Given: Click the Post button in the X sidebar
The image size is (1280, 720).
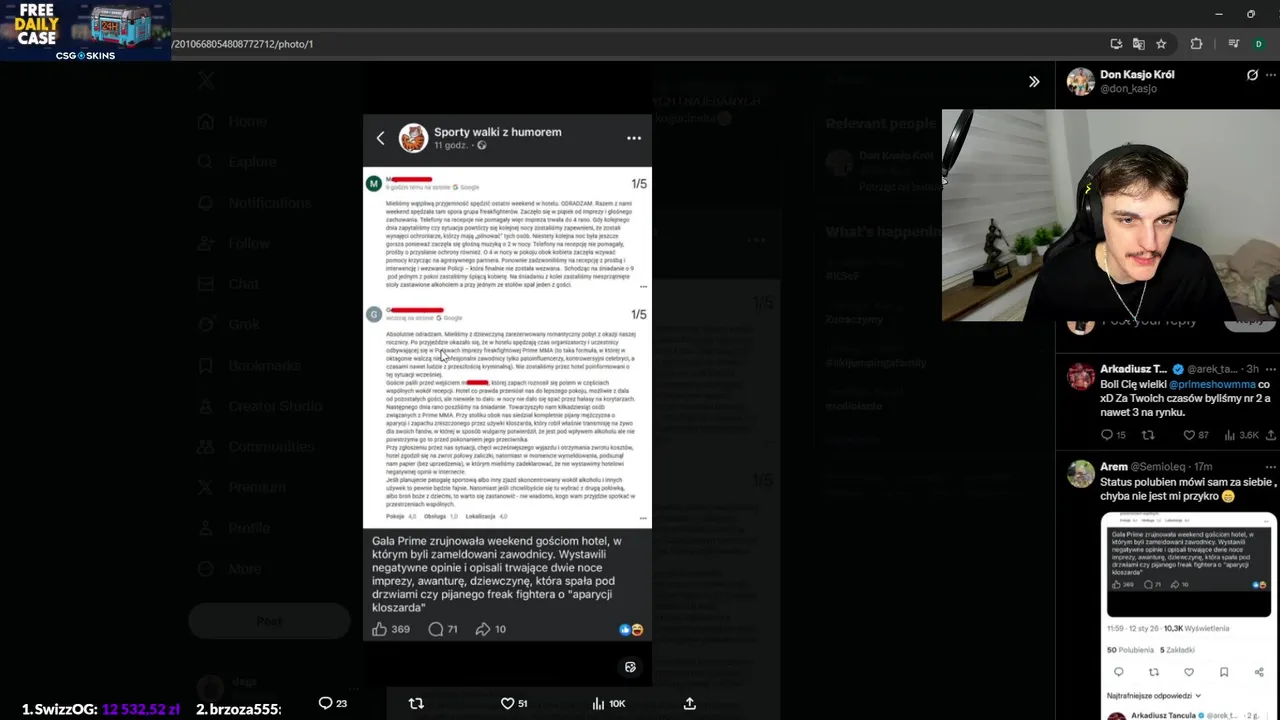Looking at the screenshot, I should coord(268,621).
